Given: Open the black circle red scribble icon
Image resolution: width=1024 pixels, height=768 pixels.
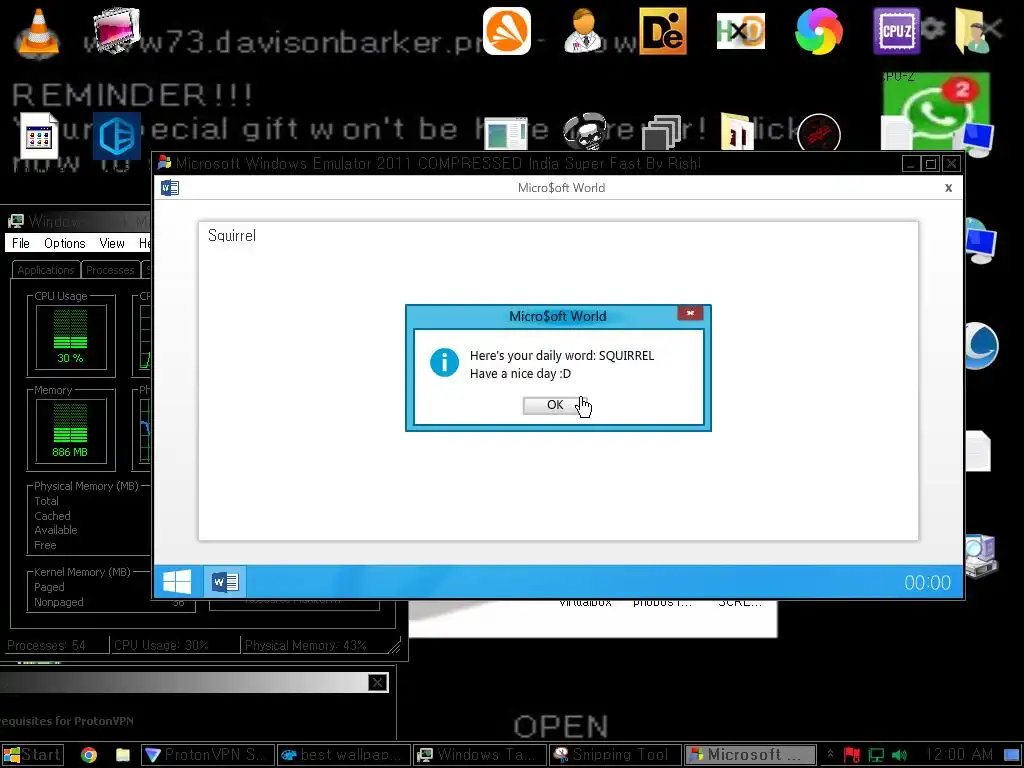Looking at the screenshot, I should coord(819,133).
